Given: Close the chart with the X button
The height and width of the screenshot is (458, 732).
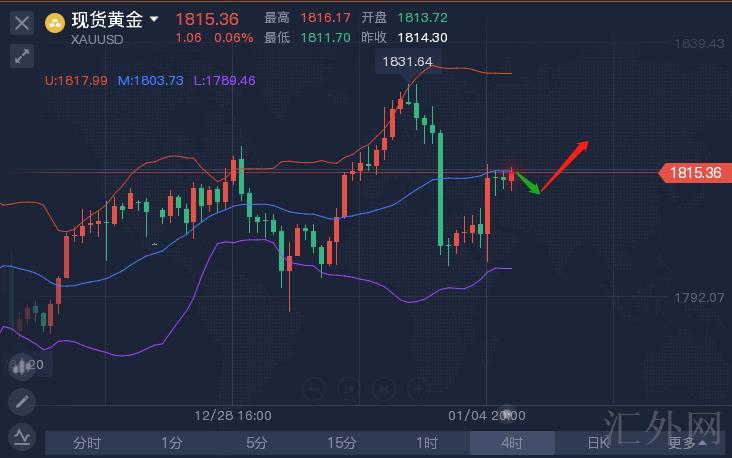Looking at the screenshot, I should (21, 21).
